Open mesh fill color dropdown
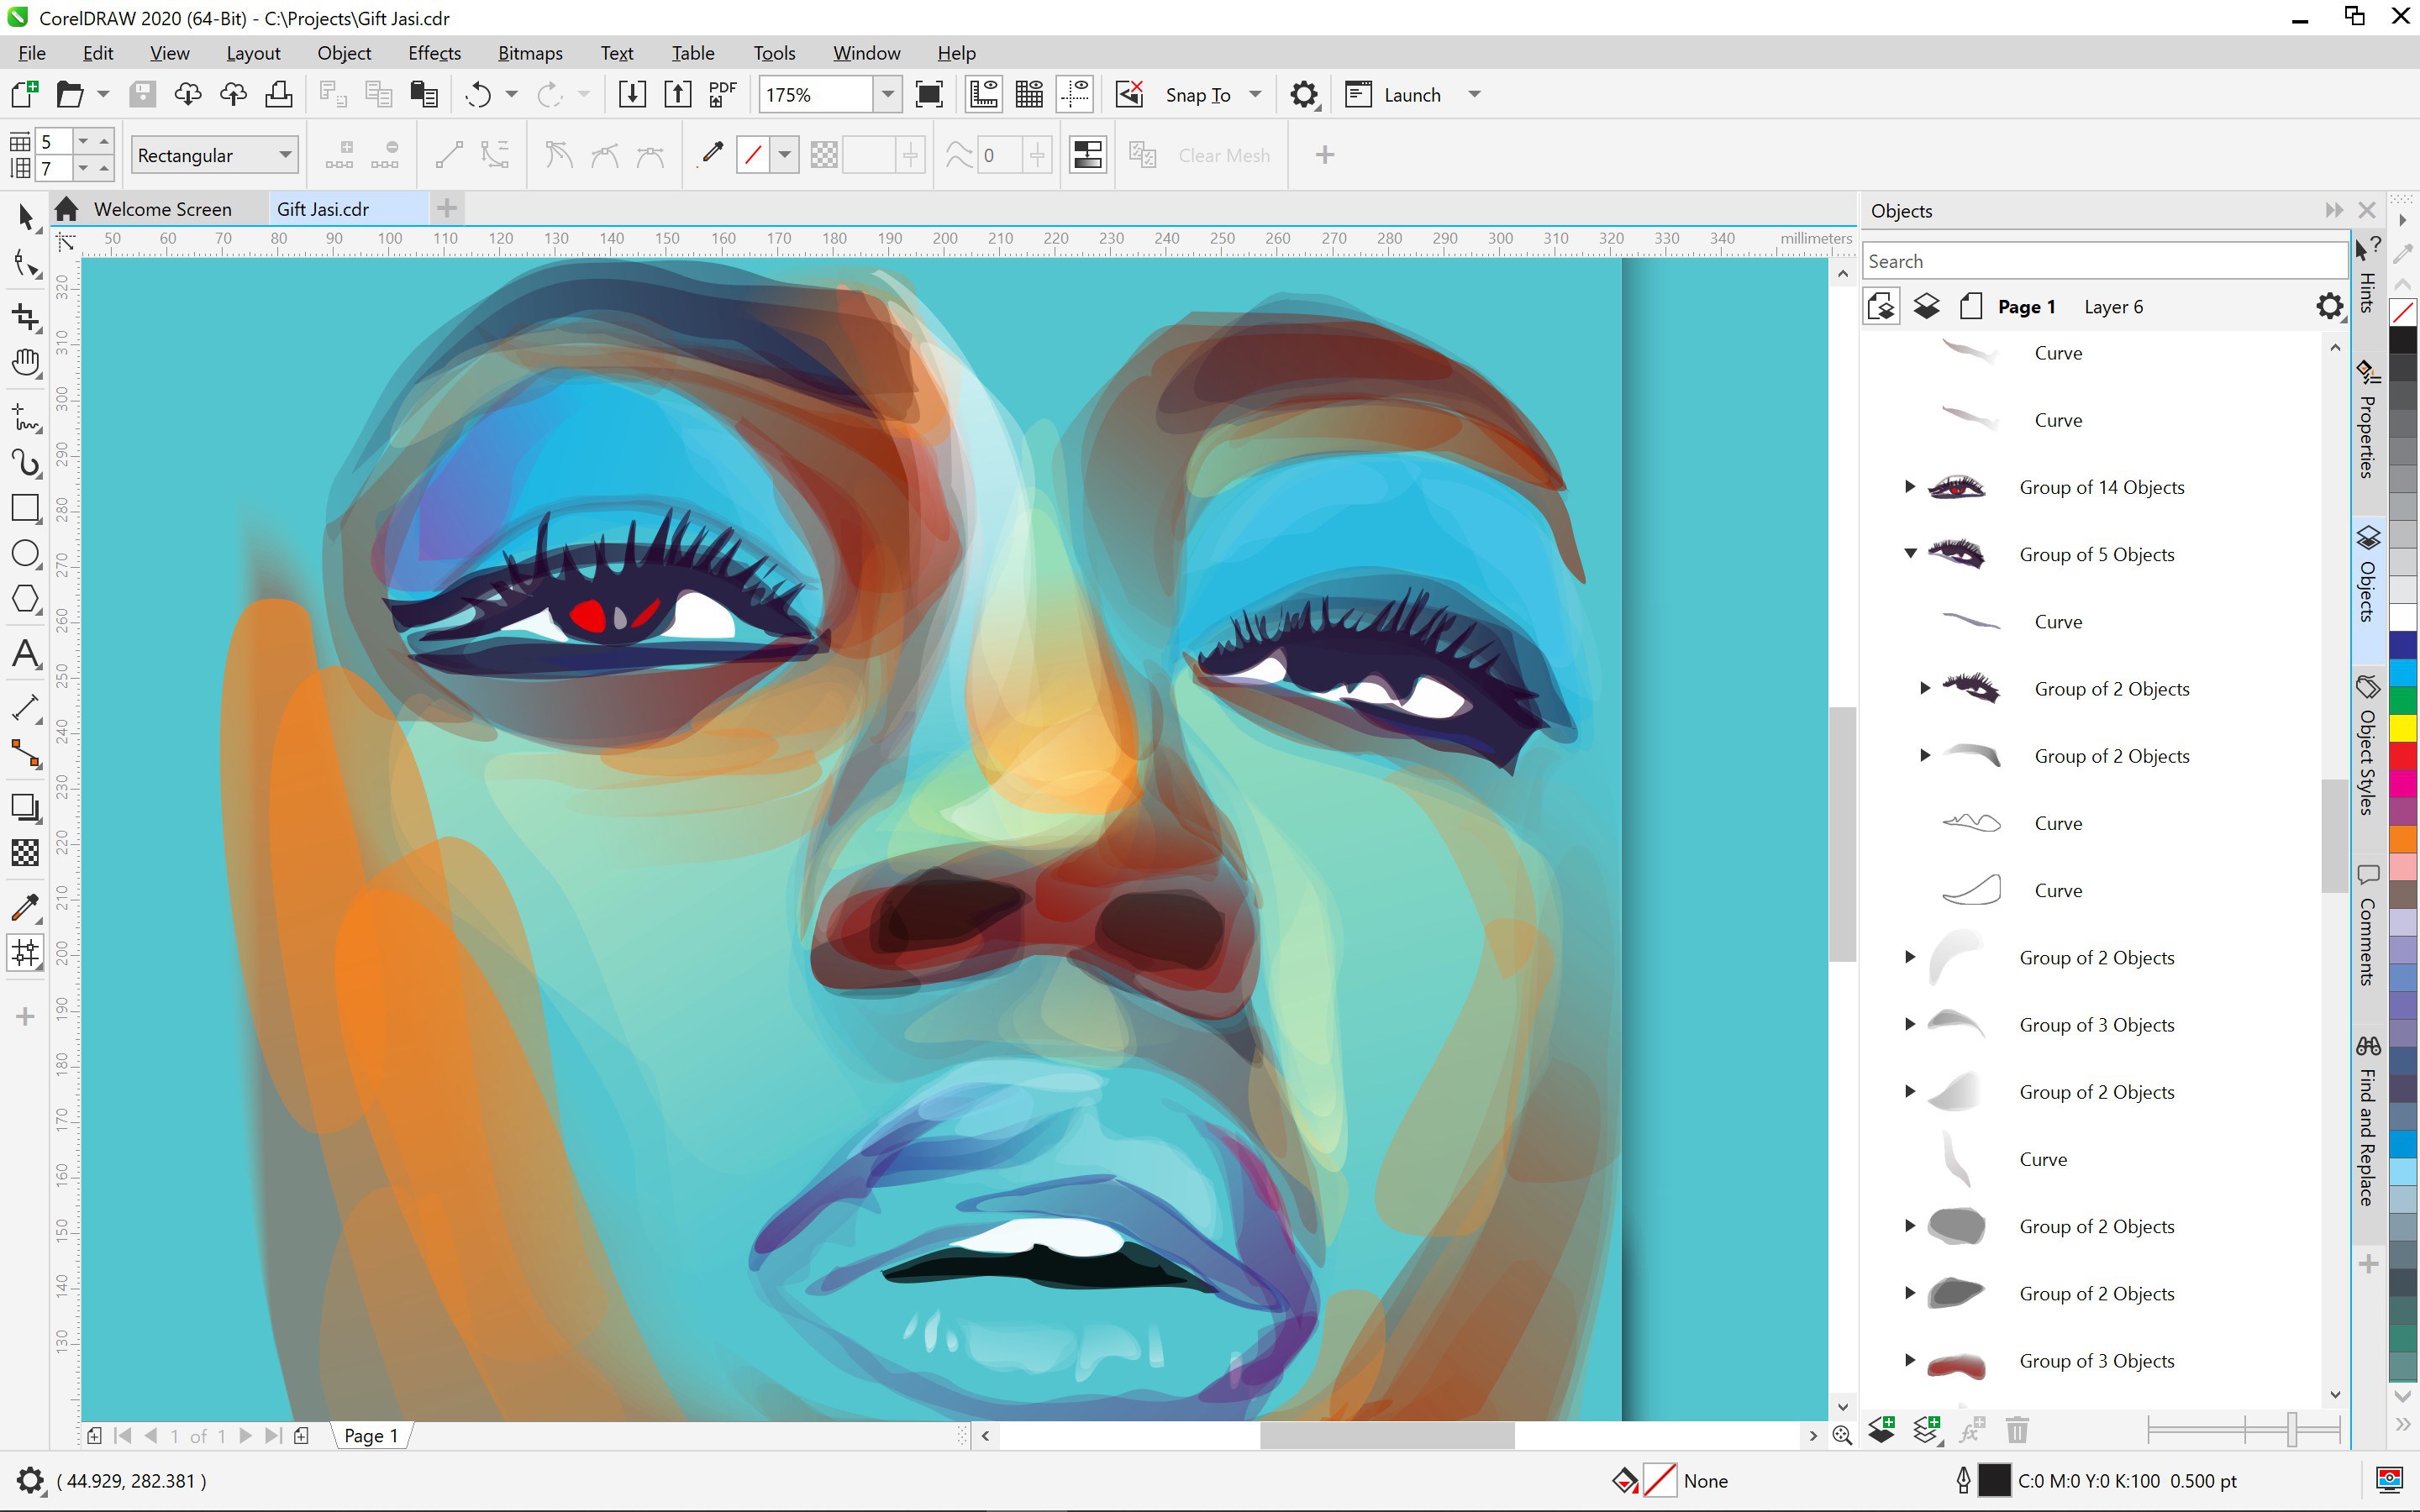 click(784, 155)
